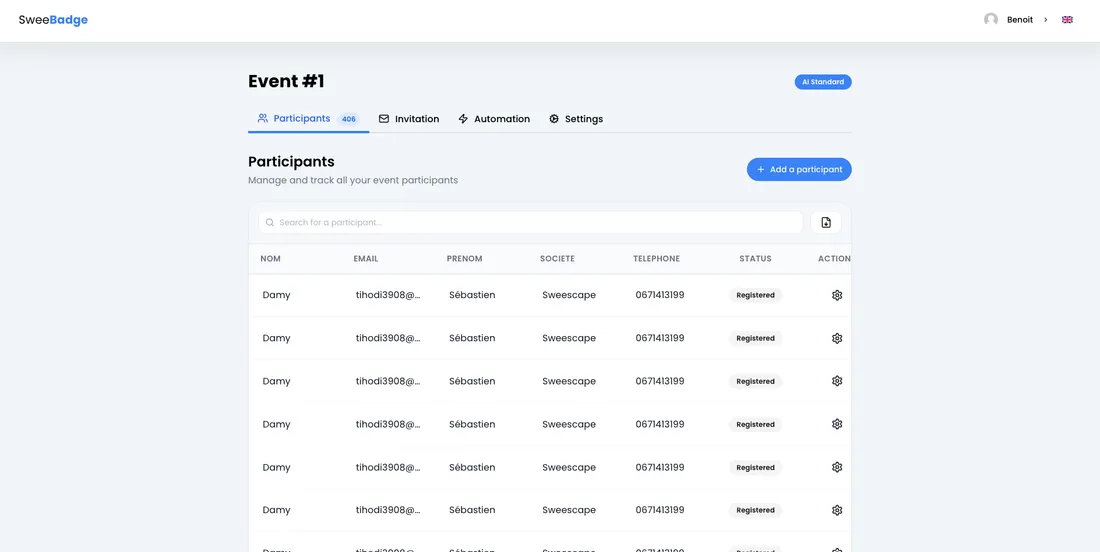Switch language via the UK flag icon
The height and width of the screenshot is (552, 1100).
point(1067,20)
